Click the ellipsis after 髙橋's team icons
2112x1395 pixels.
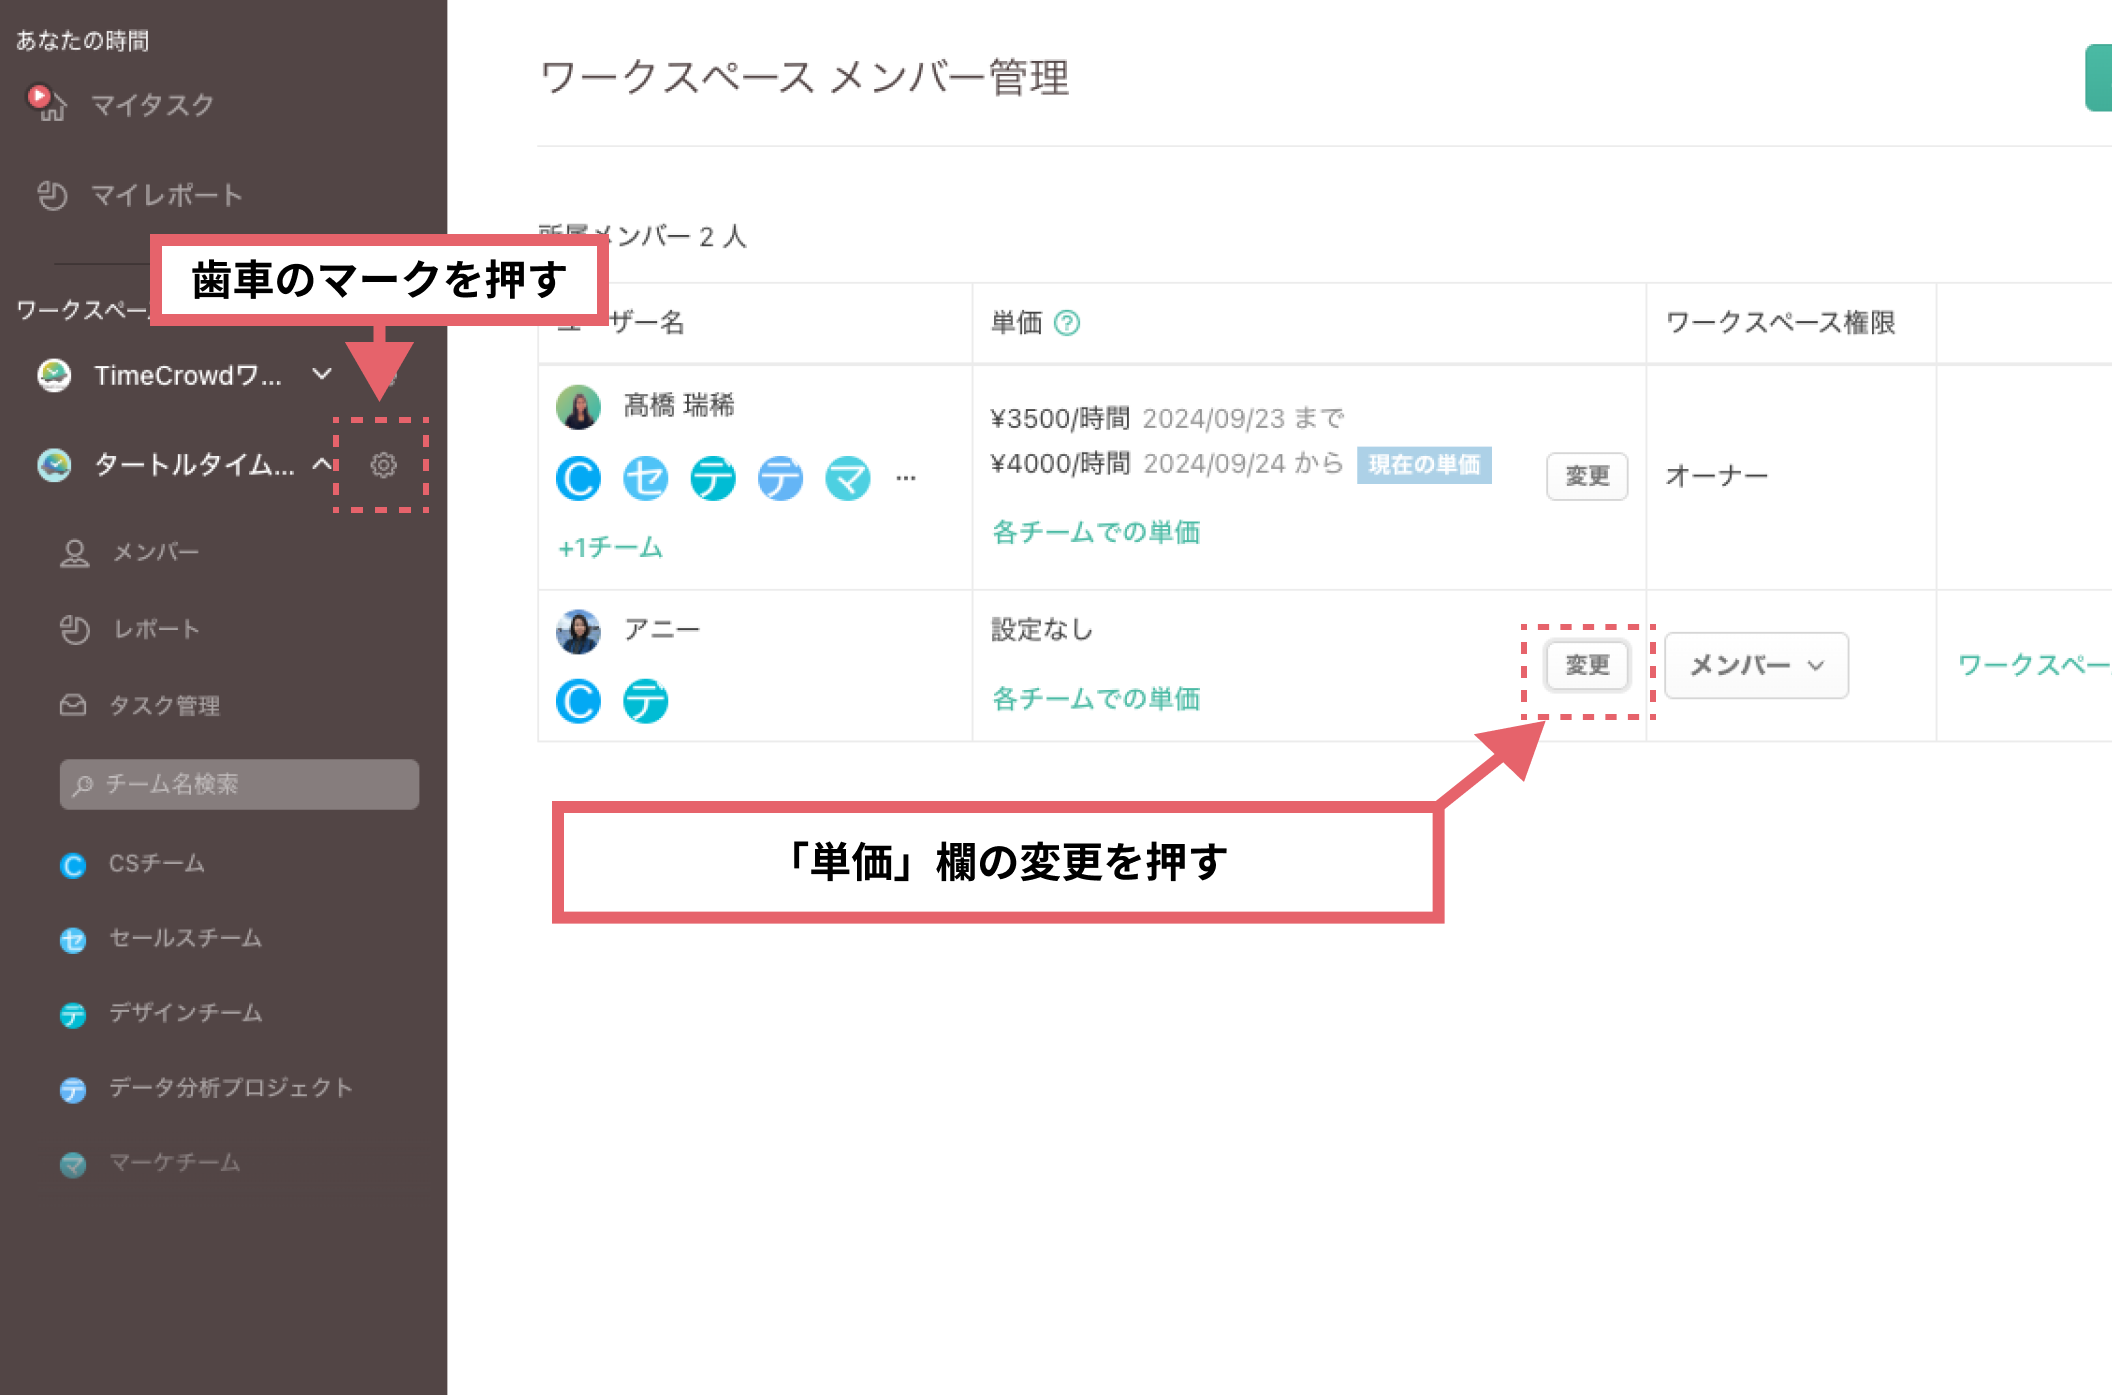coord(906,479)
